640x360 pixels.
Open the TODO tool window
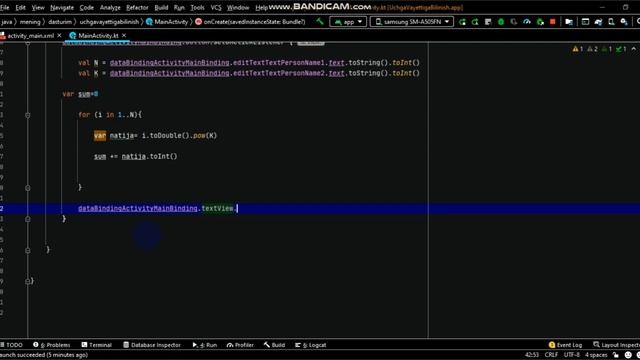(11, 345)
